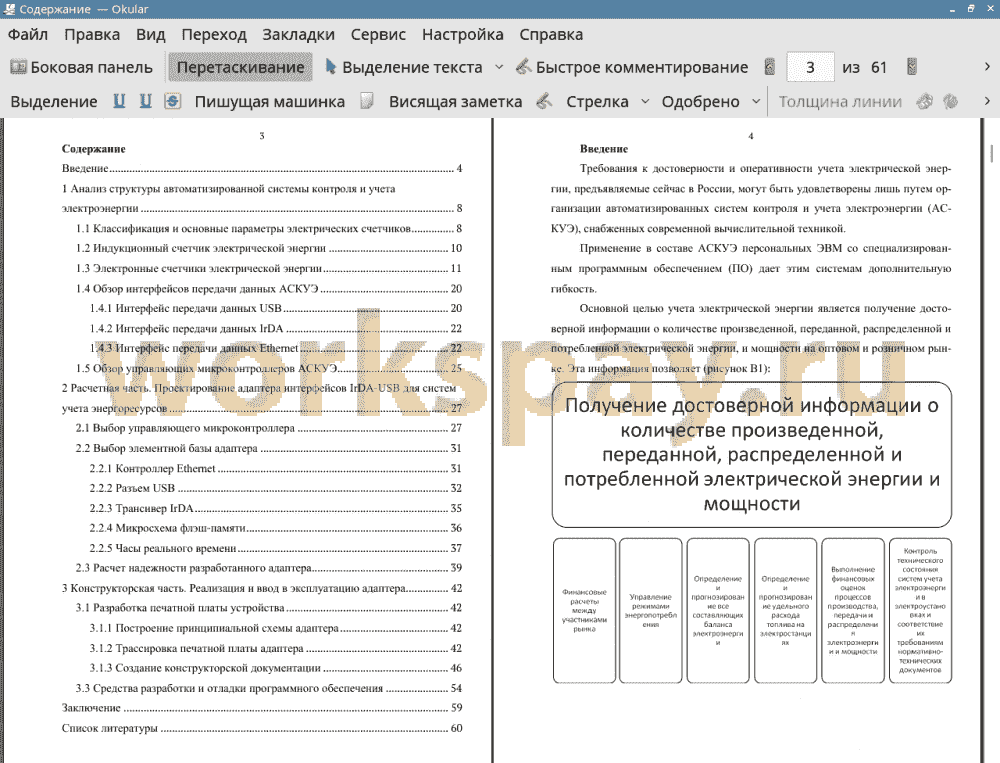
Task: Click the vertical scrollbar handle
Action: (x=992, y=154)
